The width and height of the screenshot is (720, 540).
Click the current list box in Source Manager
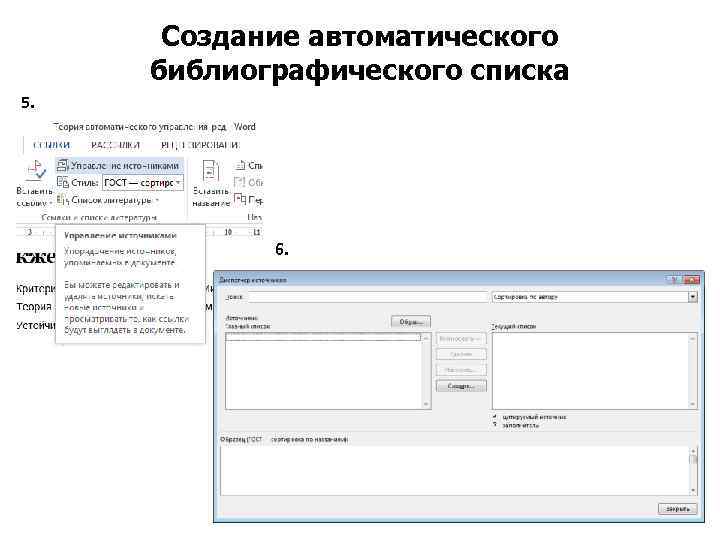point(595,371)
